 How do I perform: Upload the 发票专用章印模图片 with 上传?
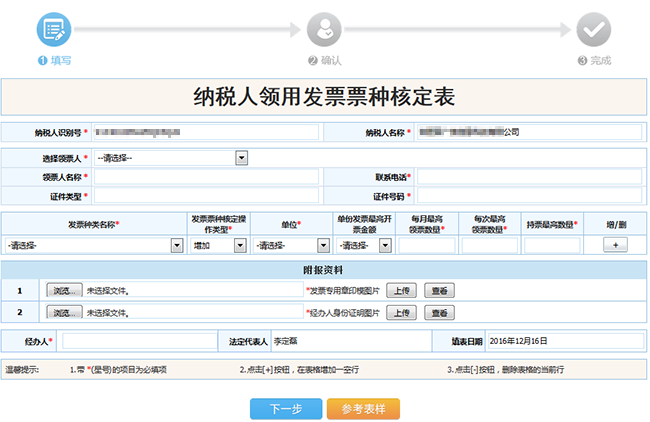pyautogui.click(x=400, y=289)
